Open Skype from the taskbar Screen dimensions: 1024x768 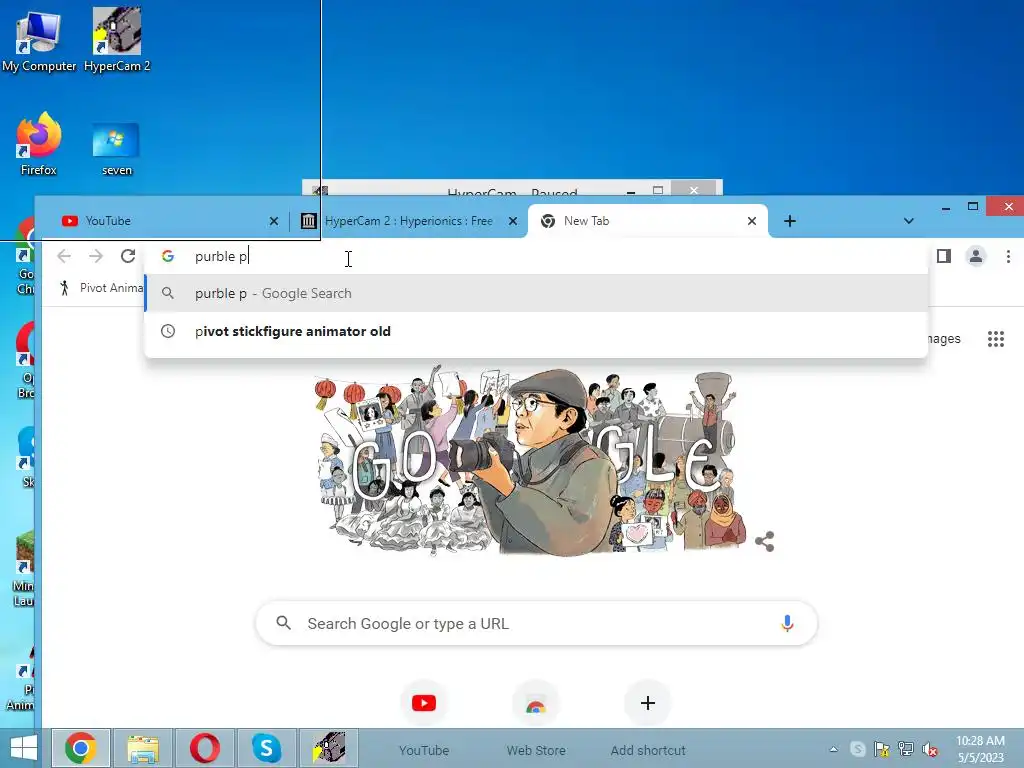tap(266, 748)
